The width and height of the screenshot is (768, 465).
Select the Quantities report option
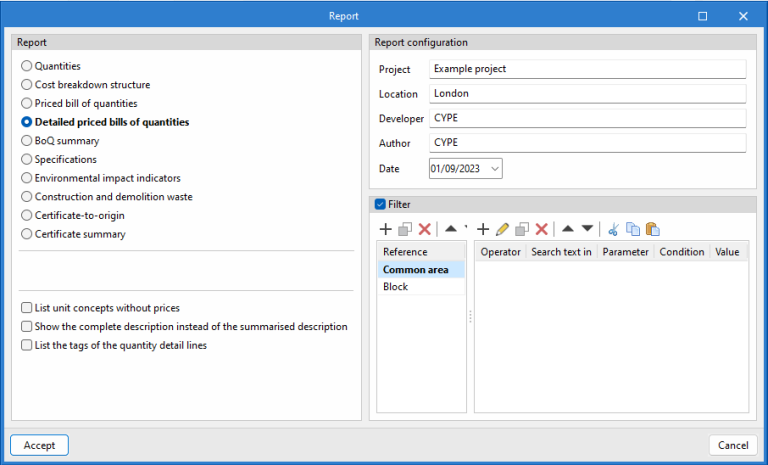coord(51,66)
